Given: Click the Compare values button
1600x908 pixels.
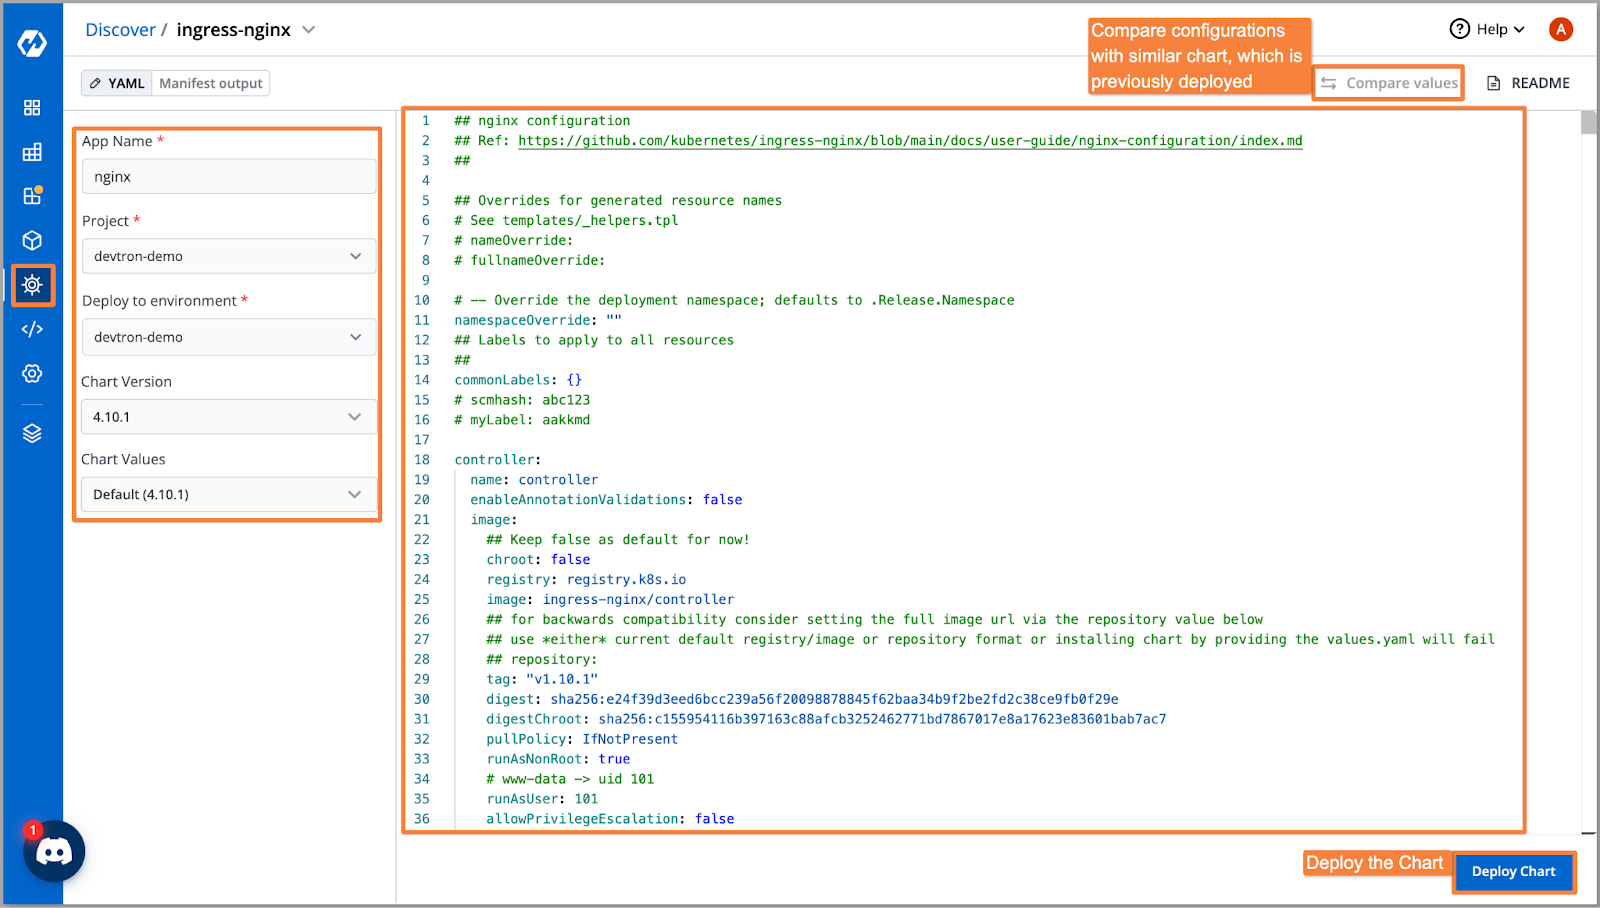Looking at the screenshot, I should [x=1388, y=83].
